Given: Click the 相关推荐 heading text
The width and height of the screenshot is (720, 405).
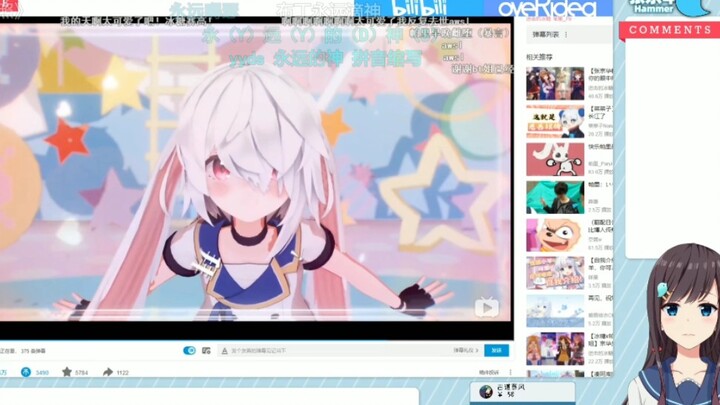Looking at the screenshot, I should (x=539, y=57).
